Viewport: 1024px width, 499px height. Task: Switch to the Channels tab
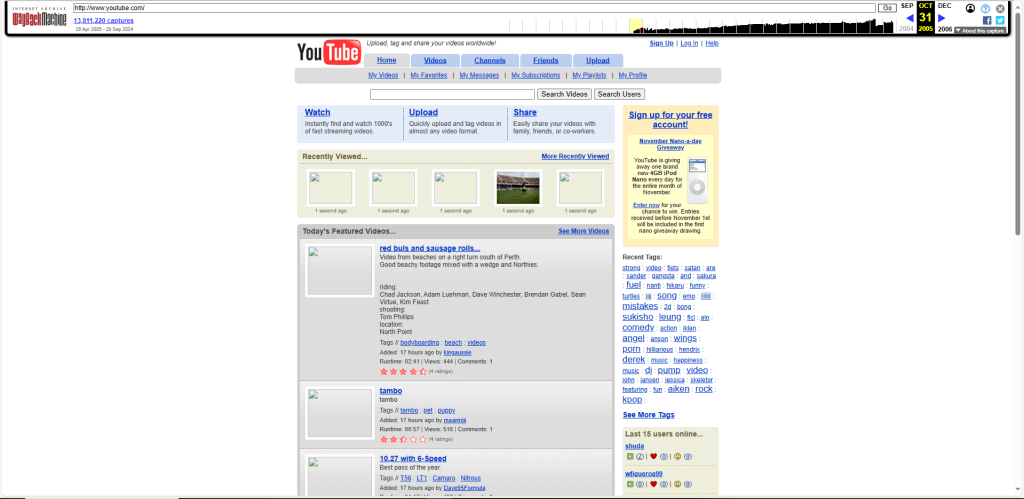(490, 61)
